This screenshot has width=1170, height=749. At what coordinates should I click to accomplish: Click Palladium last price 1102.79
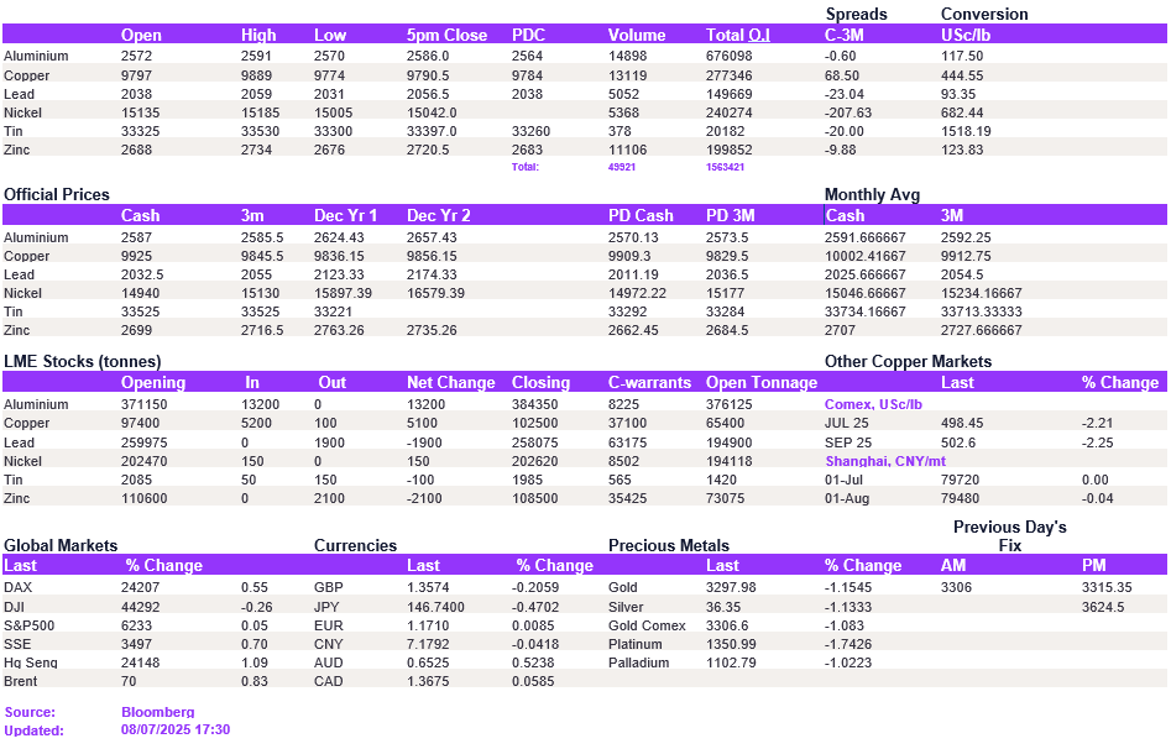(x=731, y=662)
